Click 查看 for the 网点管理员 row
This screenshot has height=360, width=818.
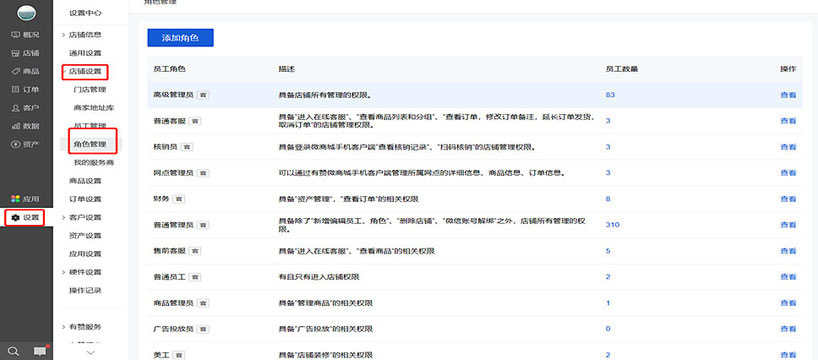point(788,173)
